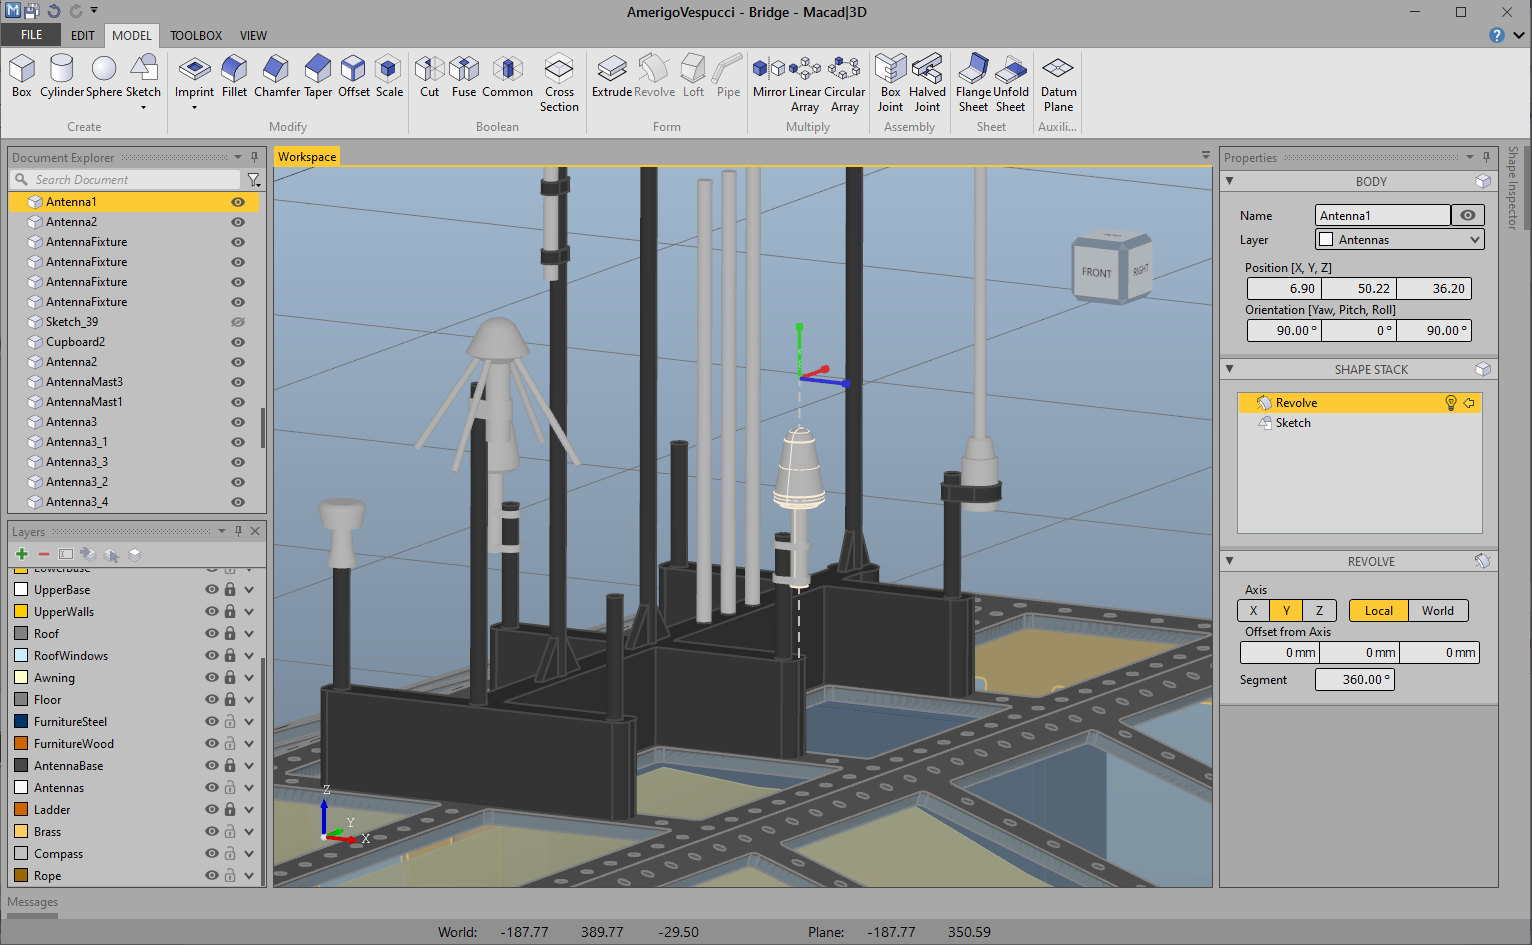Open the Layer dropdown showing Antennas
The image size is (1532, 946).
pyautogui.click(x=1399, y=240)
